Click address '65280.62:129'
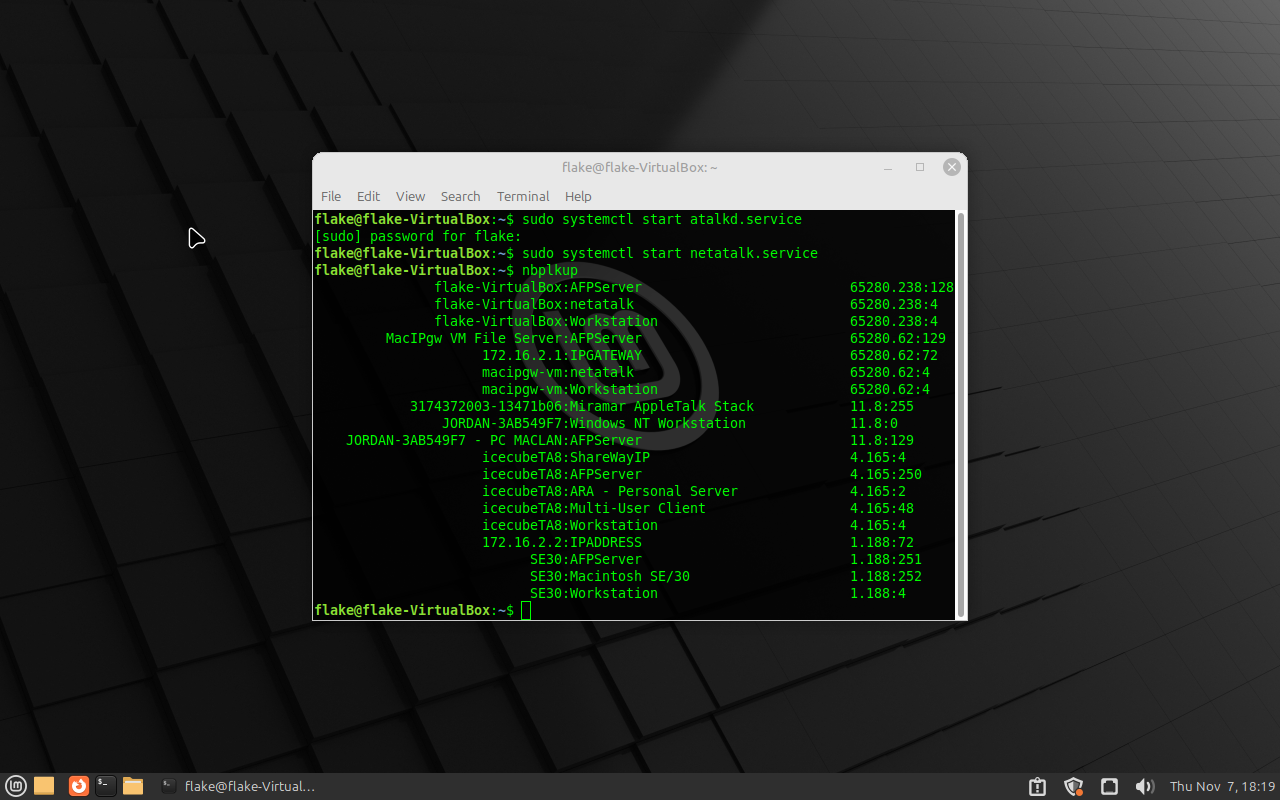The width and height of the screenshot is (1280, 800). click(x=898, y=338)
